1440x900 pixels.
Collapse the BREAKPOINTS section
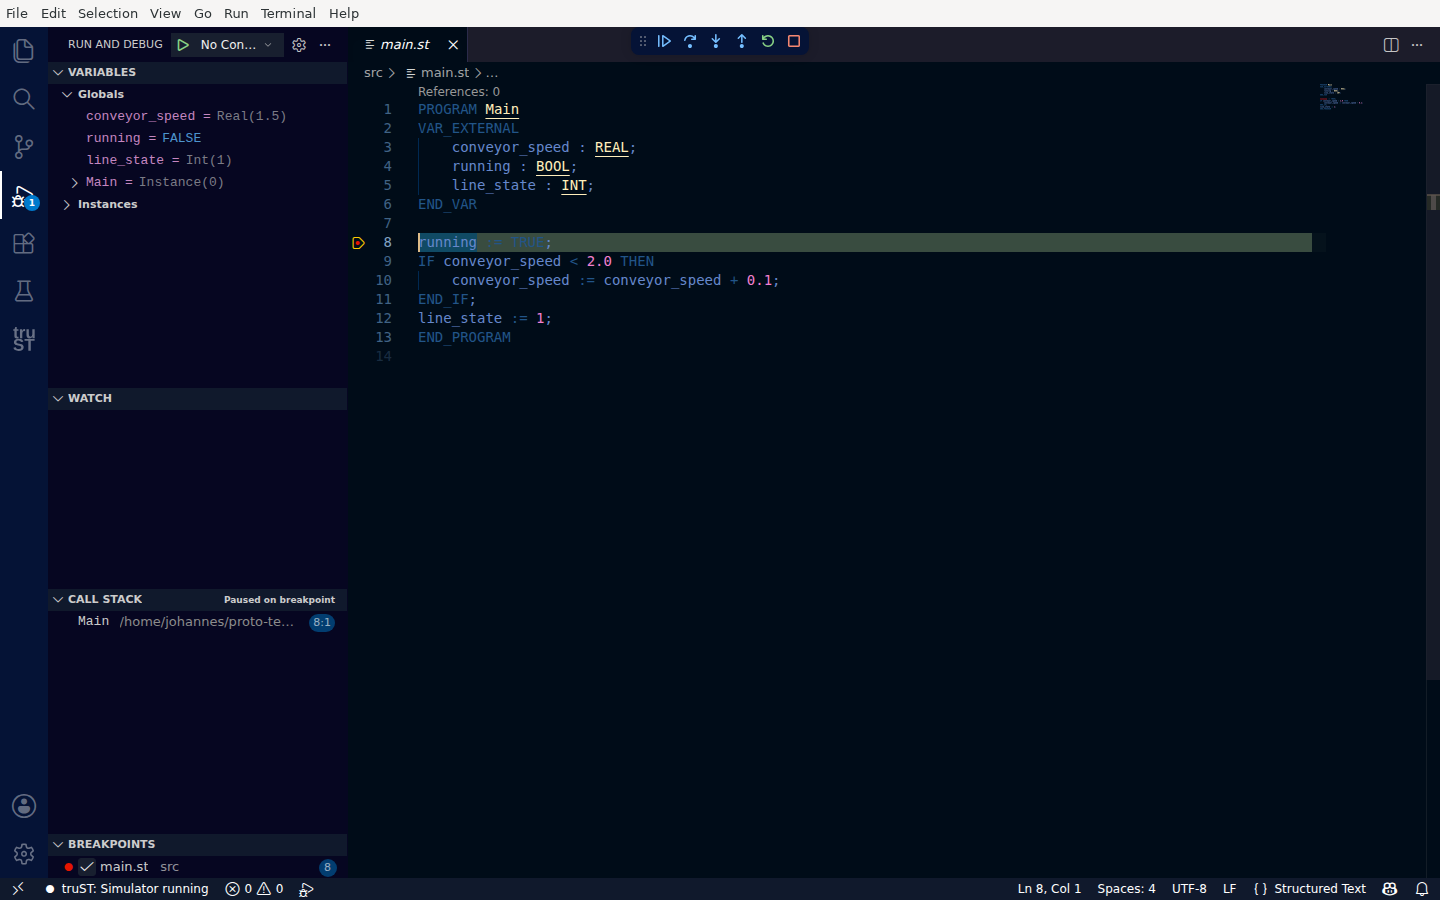197,844
